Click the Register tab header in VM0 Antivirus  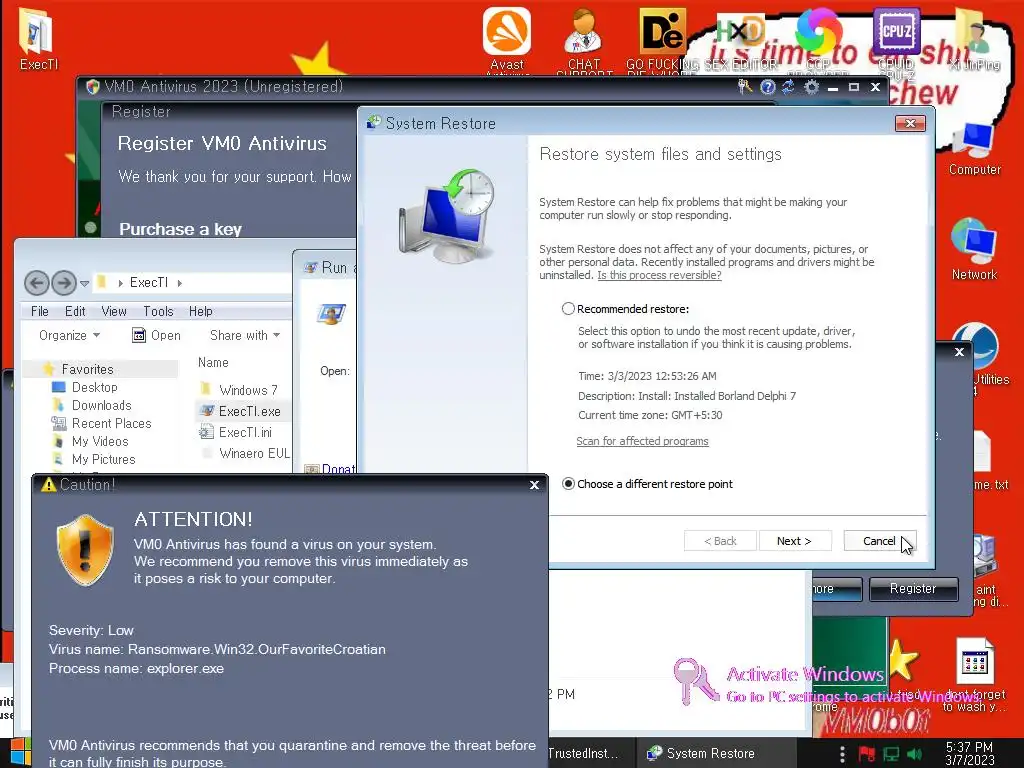click(141, 112)
